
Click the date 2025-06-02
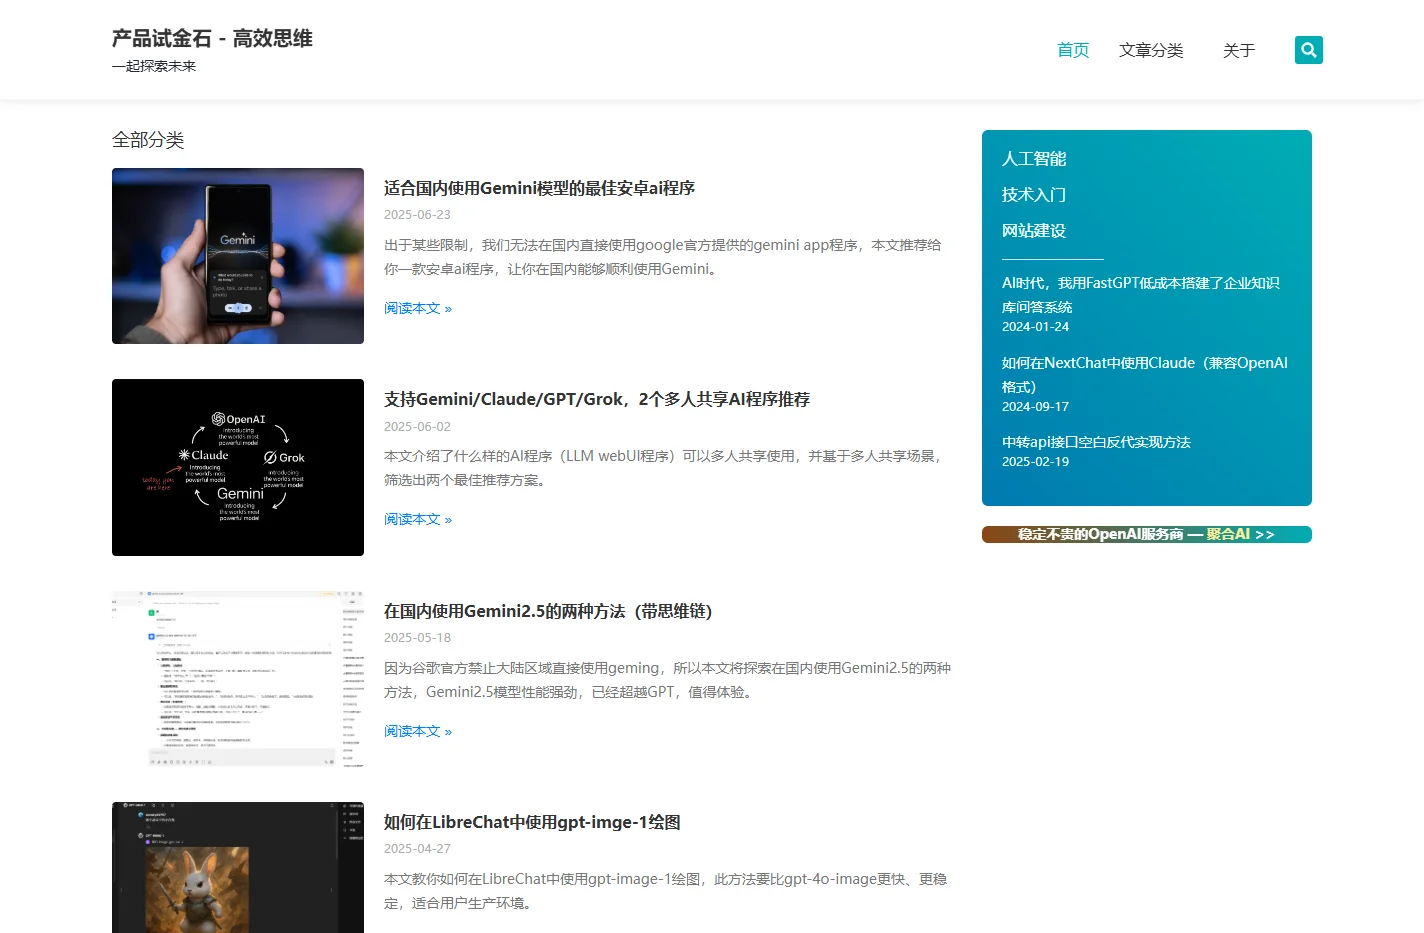pyautogui.click(x=417, y=426)
